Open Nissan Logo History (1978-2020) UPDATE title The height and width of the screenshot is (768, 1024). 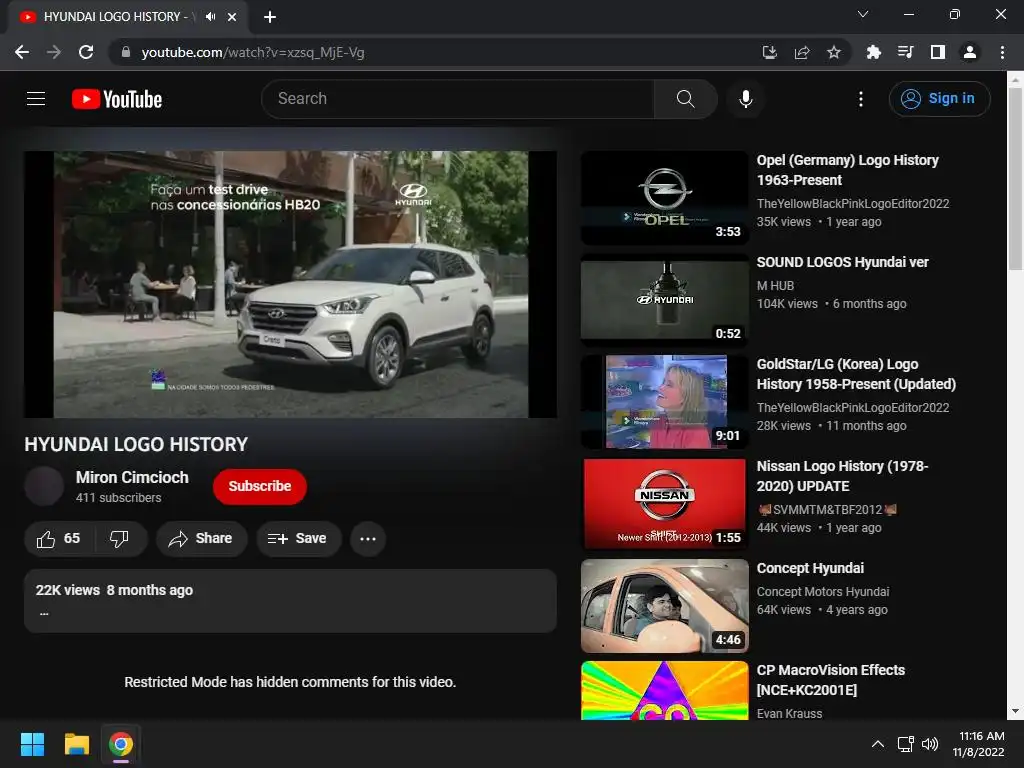[842, 476]
